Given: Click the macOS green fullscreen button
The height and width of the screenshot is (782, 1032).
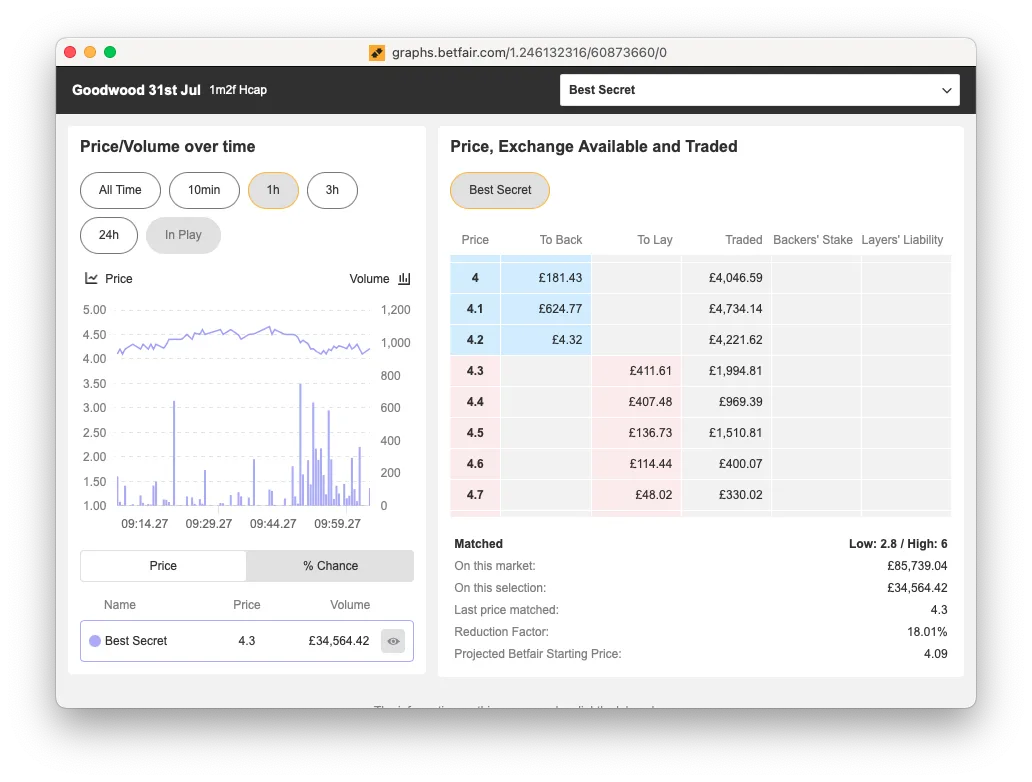Looking at the screenshot, I should 110,52.
